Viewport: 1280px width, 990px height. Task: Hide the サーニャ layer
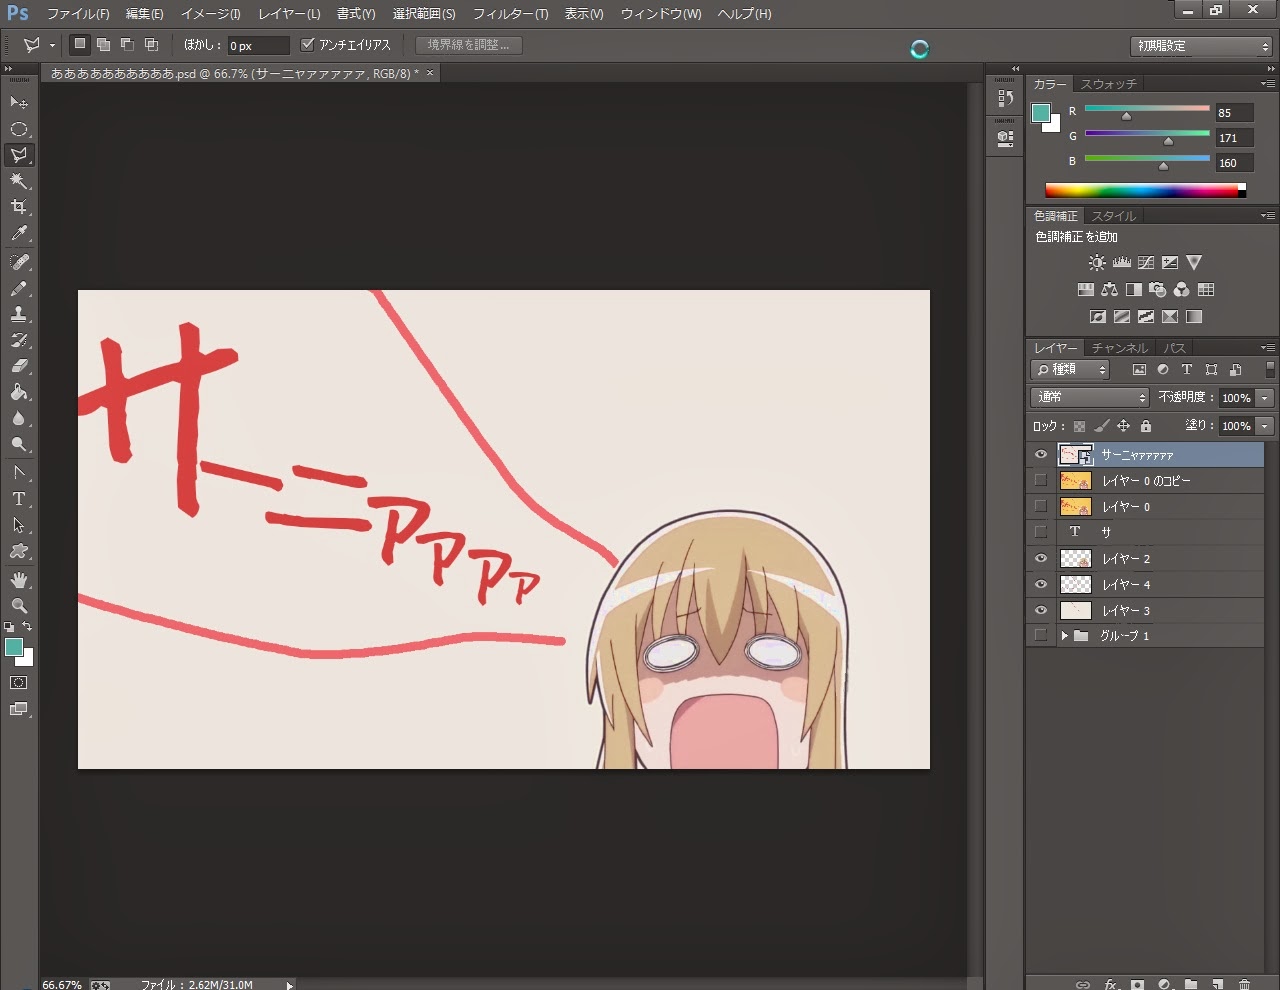click(1041, 454)
